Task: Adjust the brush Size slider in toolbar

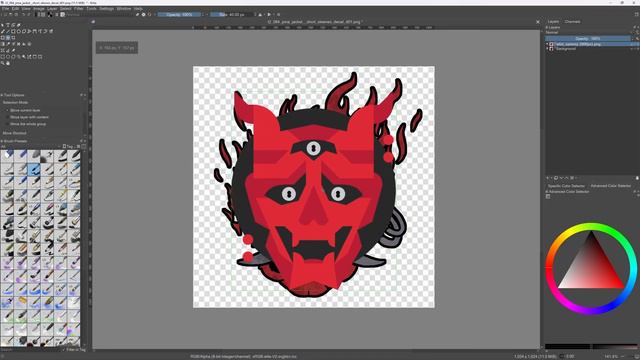Action: [233, 14]
